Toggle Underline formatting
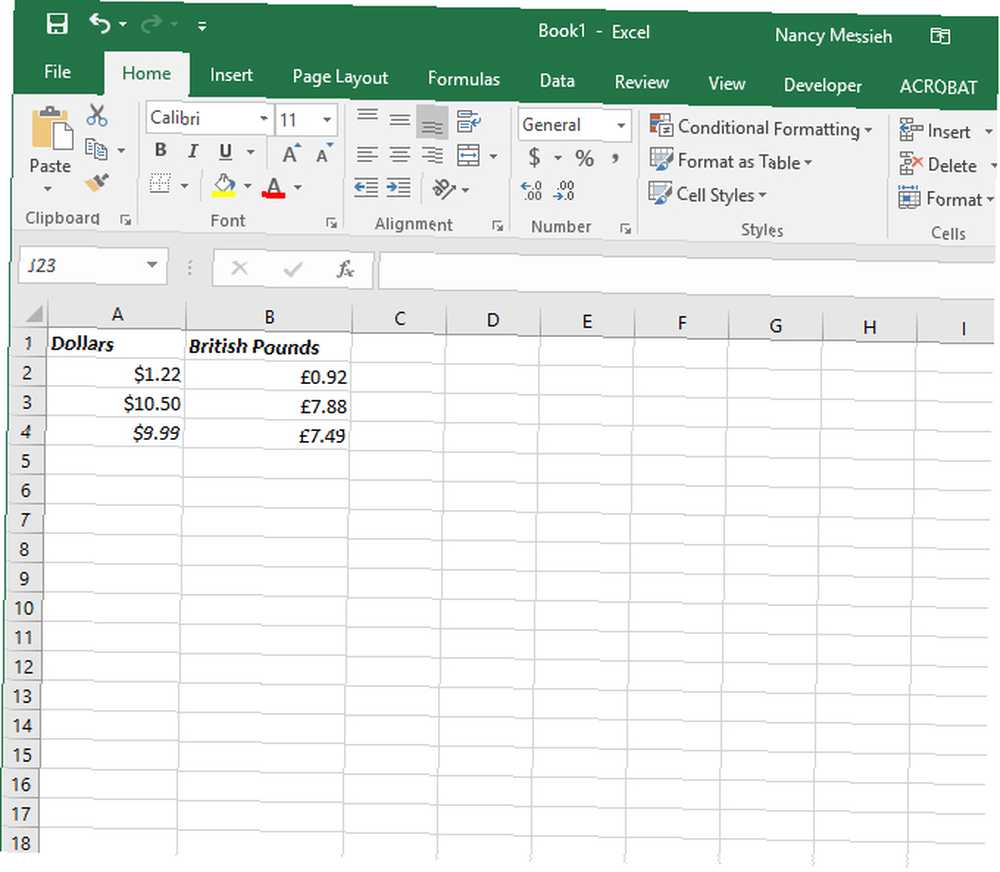1000x872 pixels. point(225,151)
